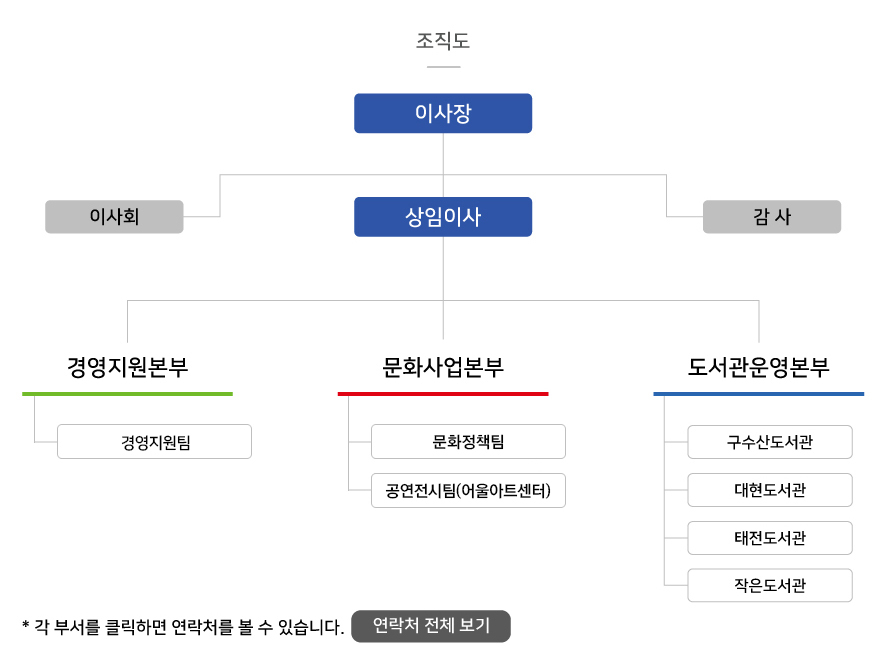
Task: Select the 태전도서관 box
Action: (x=770, y=538)
